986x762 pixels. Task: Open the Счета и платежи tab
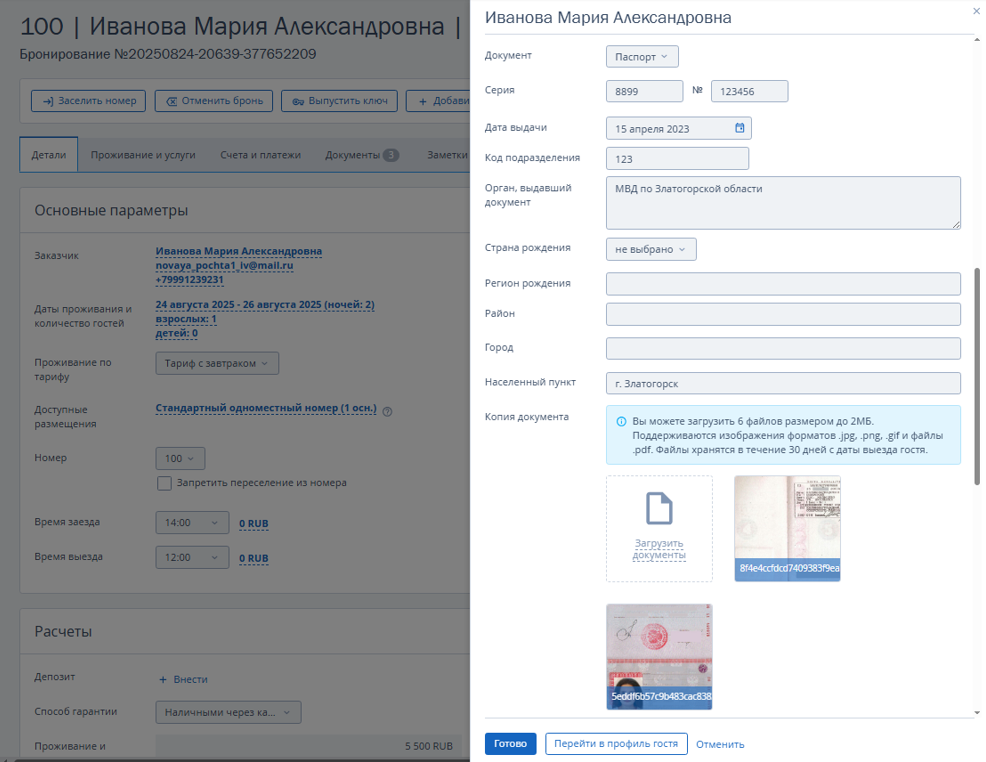click(x=260, y=155)
